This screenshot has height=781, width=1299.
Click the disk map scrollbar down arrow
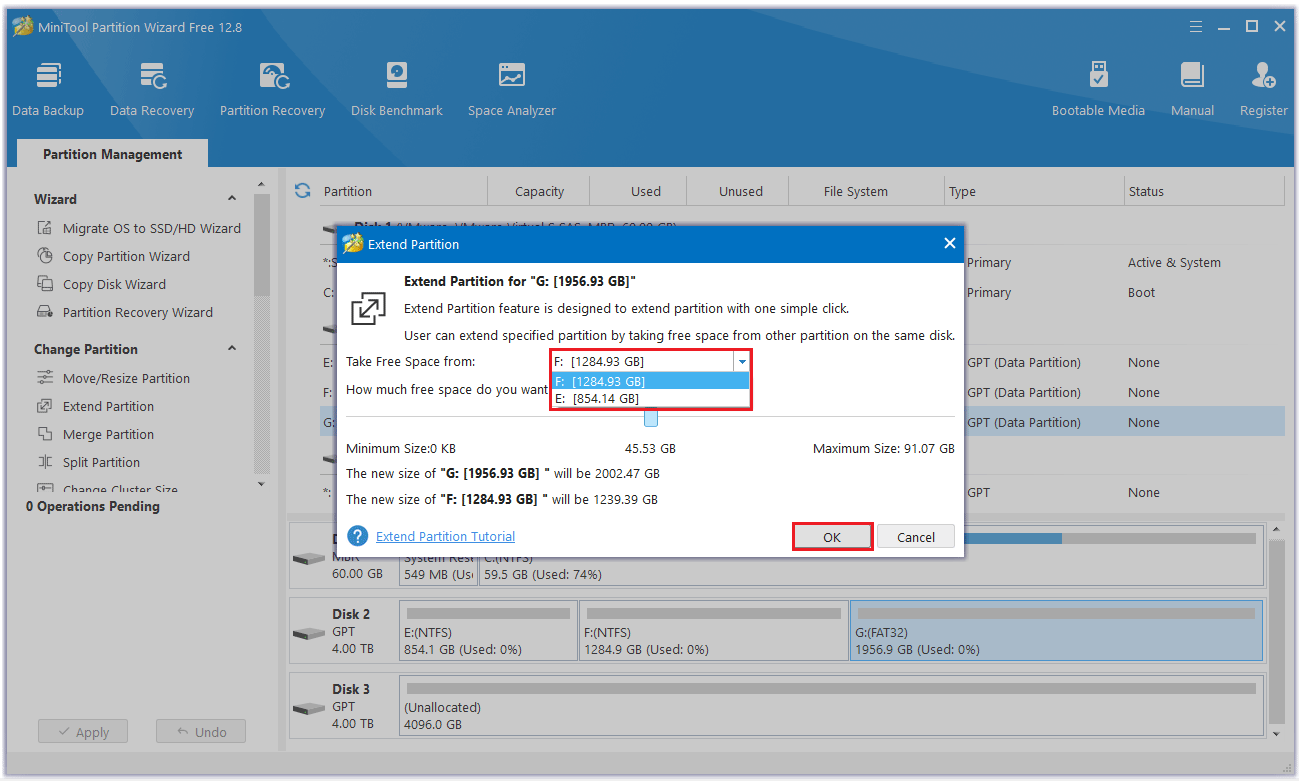click(x=1275, y=733)
